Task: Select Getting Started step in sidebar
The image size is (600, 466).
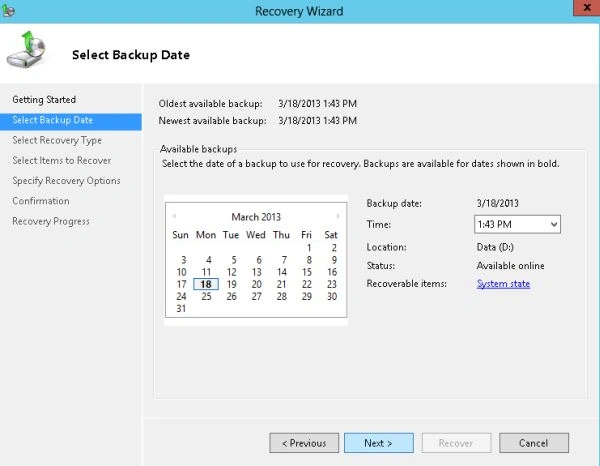Action: pyautogui.click(x=44, y=99)
